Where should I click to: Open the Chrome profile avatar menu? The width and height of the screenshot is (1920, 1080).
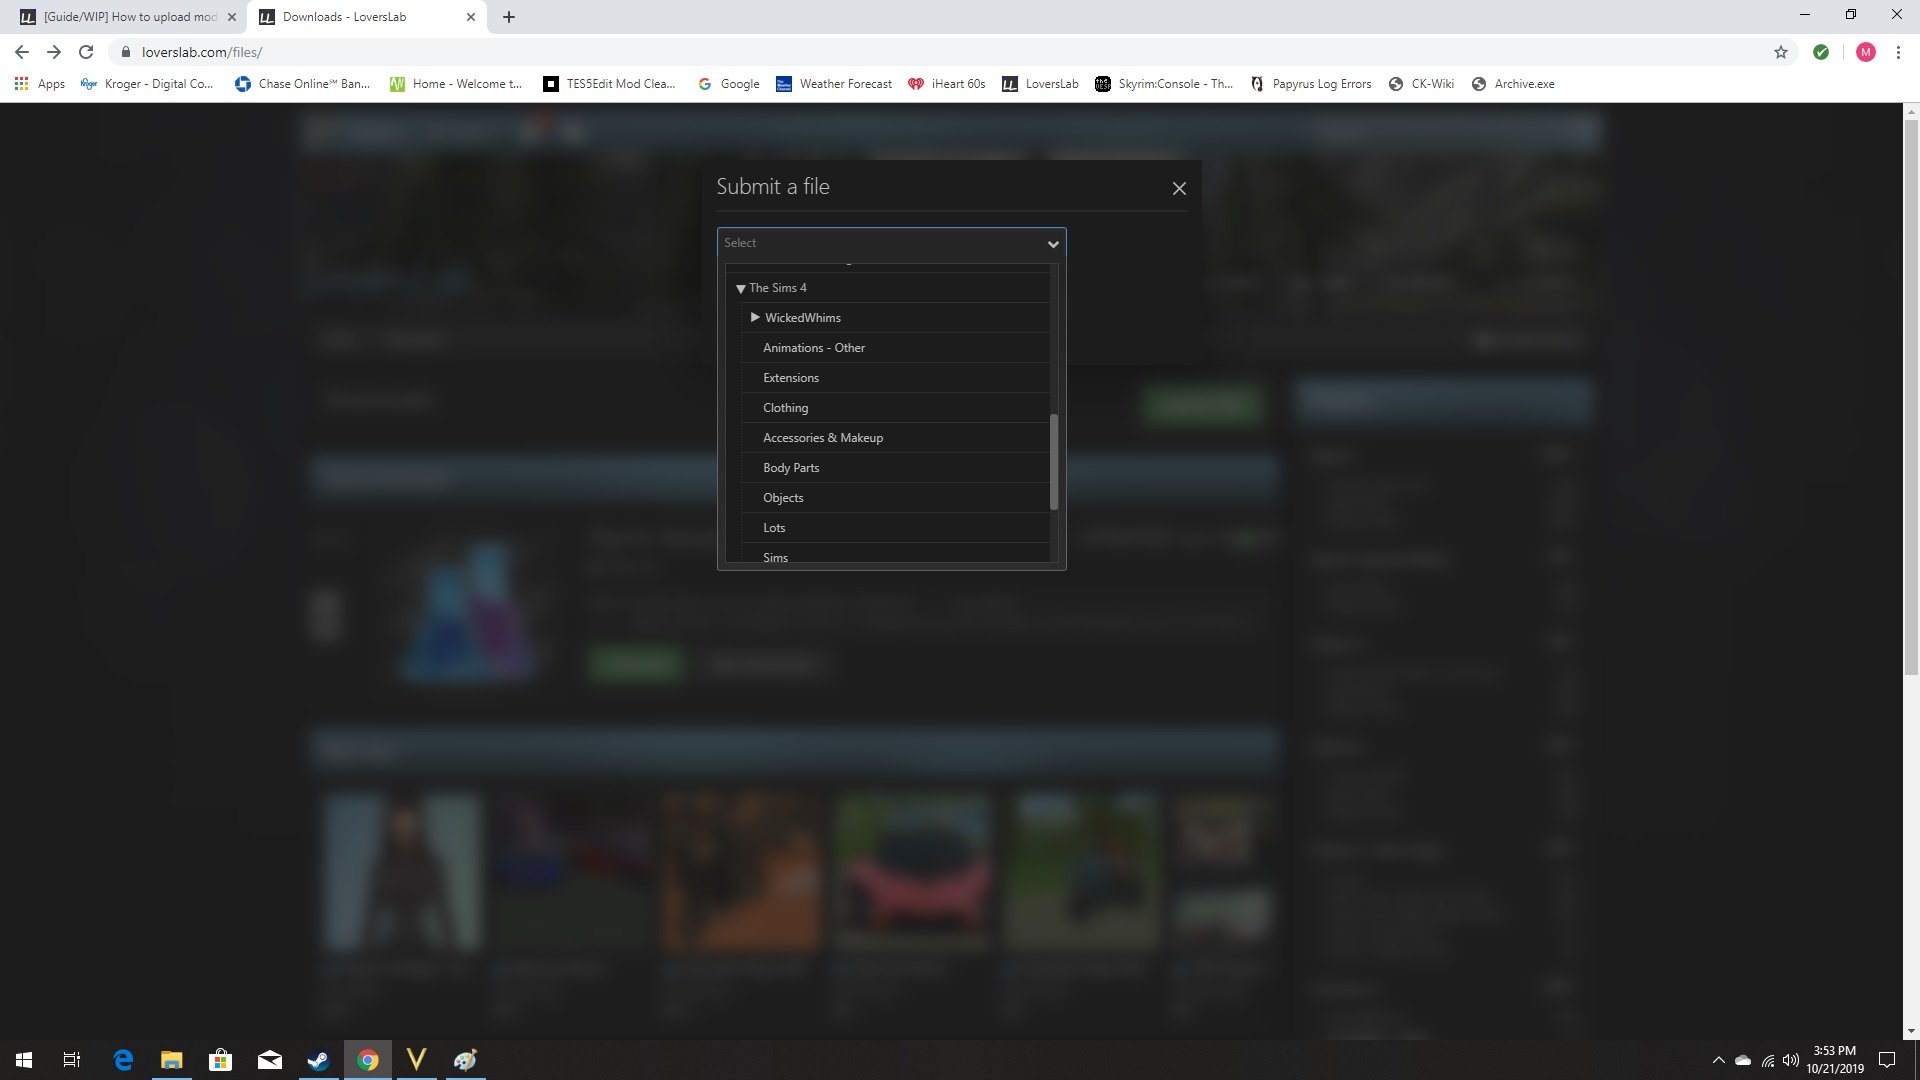[1865, 52]
